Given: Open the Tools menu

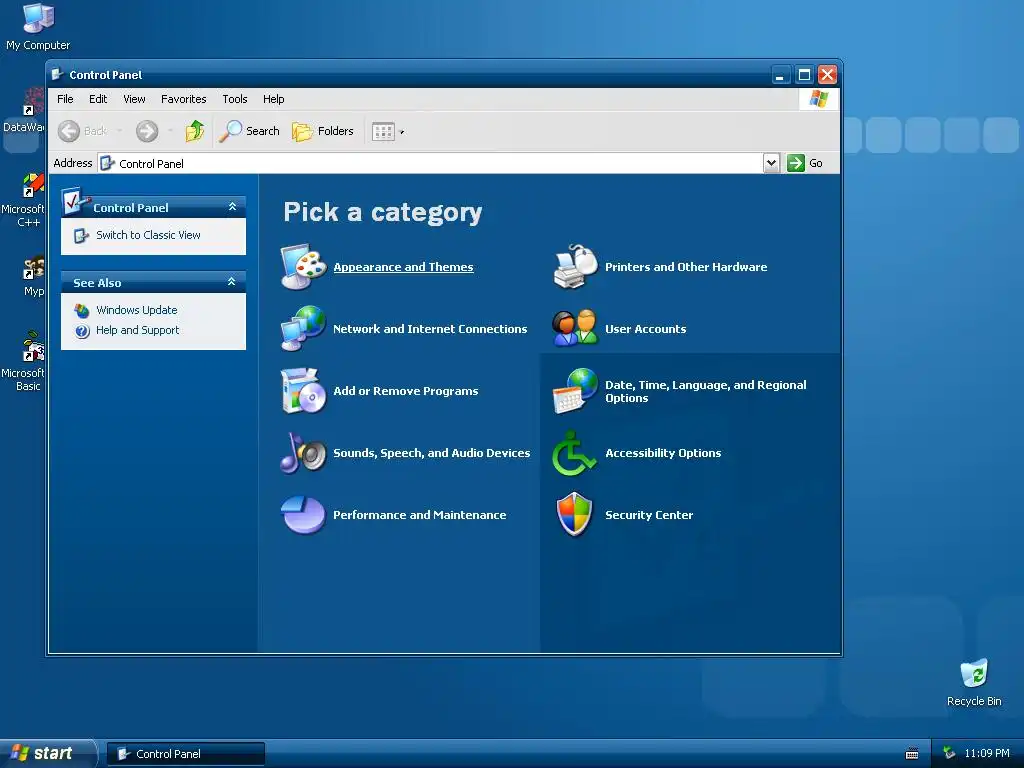Looking at the screenshot, I should (x=234, y=99).
